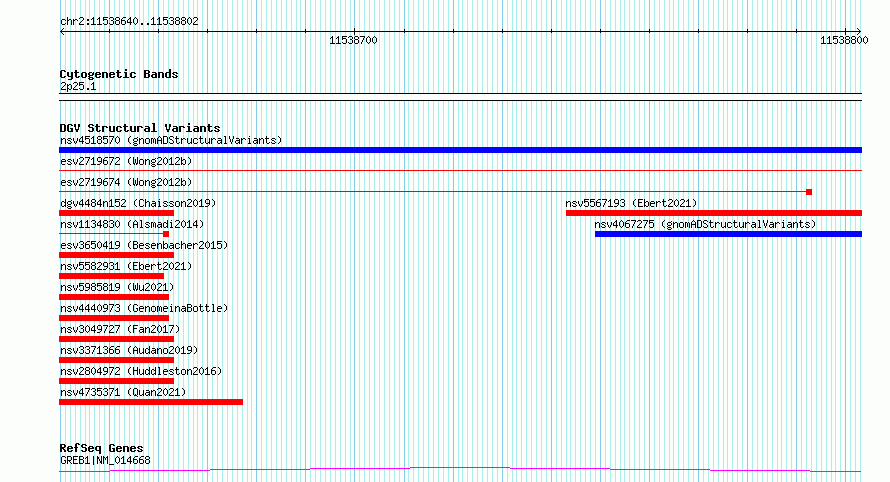The height and width of the screenshot is (482, 890).
Task: Click the red bar of nsv3049727
Action: (116, 339)
